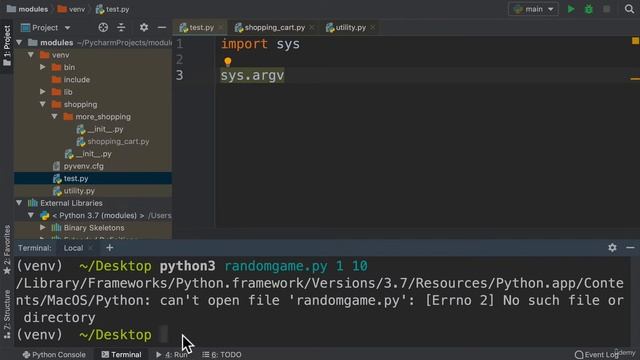Click the modules breadcrumb in navigation bar
This screenshot has width=640, height=360.
point(27,9)
